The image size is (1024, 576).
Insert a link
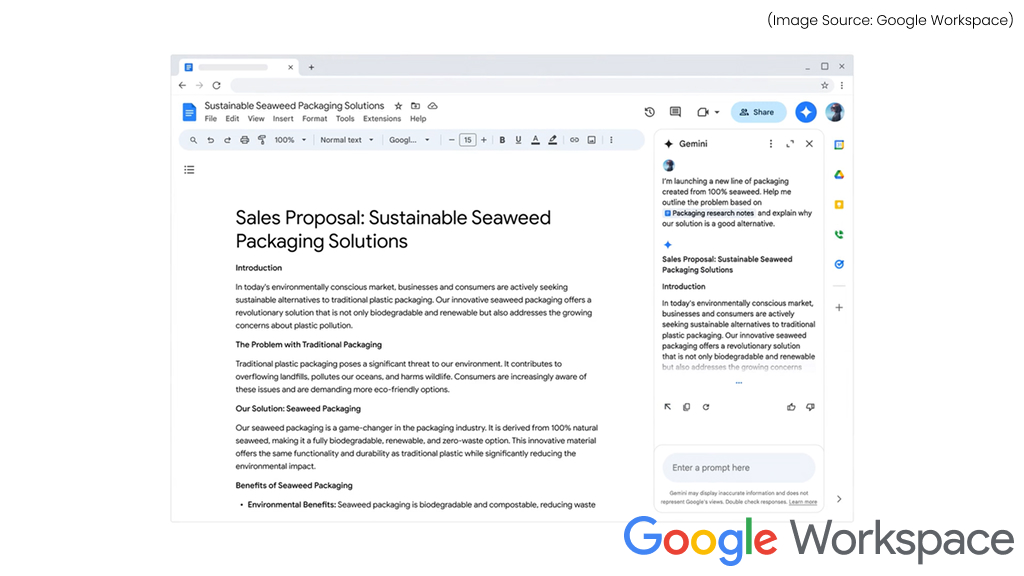(574, 140)
